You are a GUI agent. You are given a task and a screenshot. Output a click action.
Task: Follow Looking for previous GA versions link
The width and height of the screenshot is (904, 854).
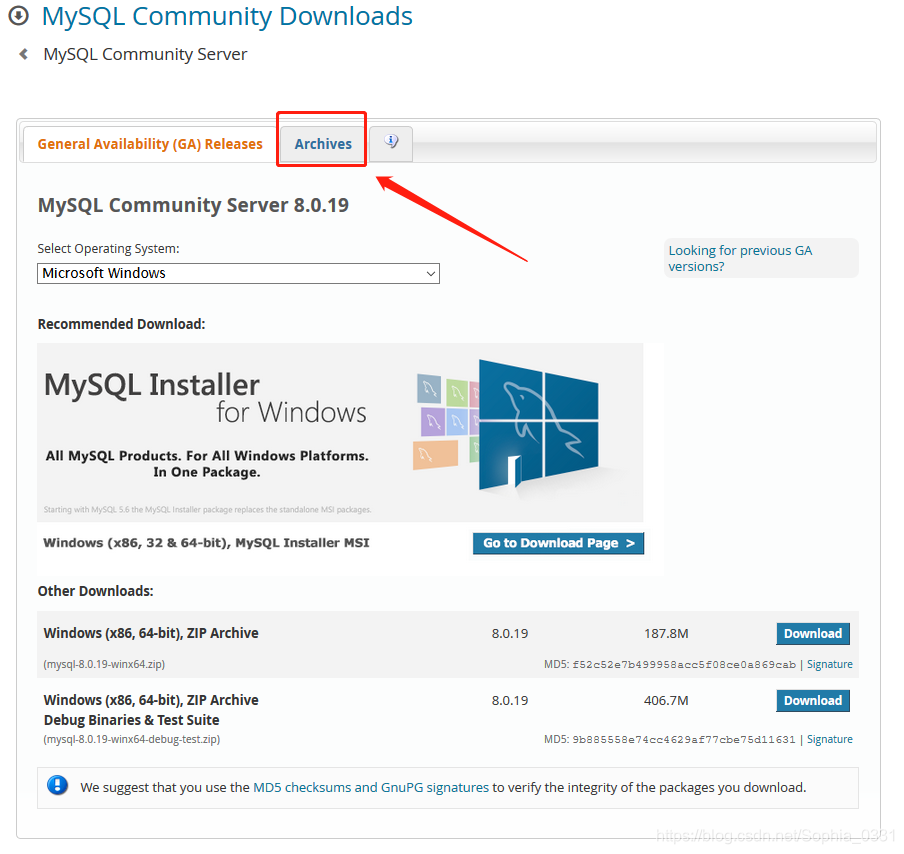[x=740, y=258]
